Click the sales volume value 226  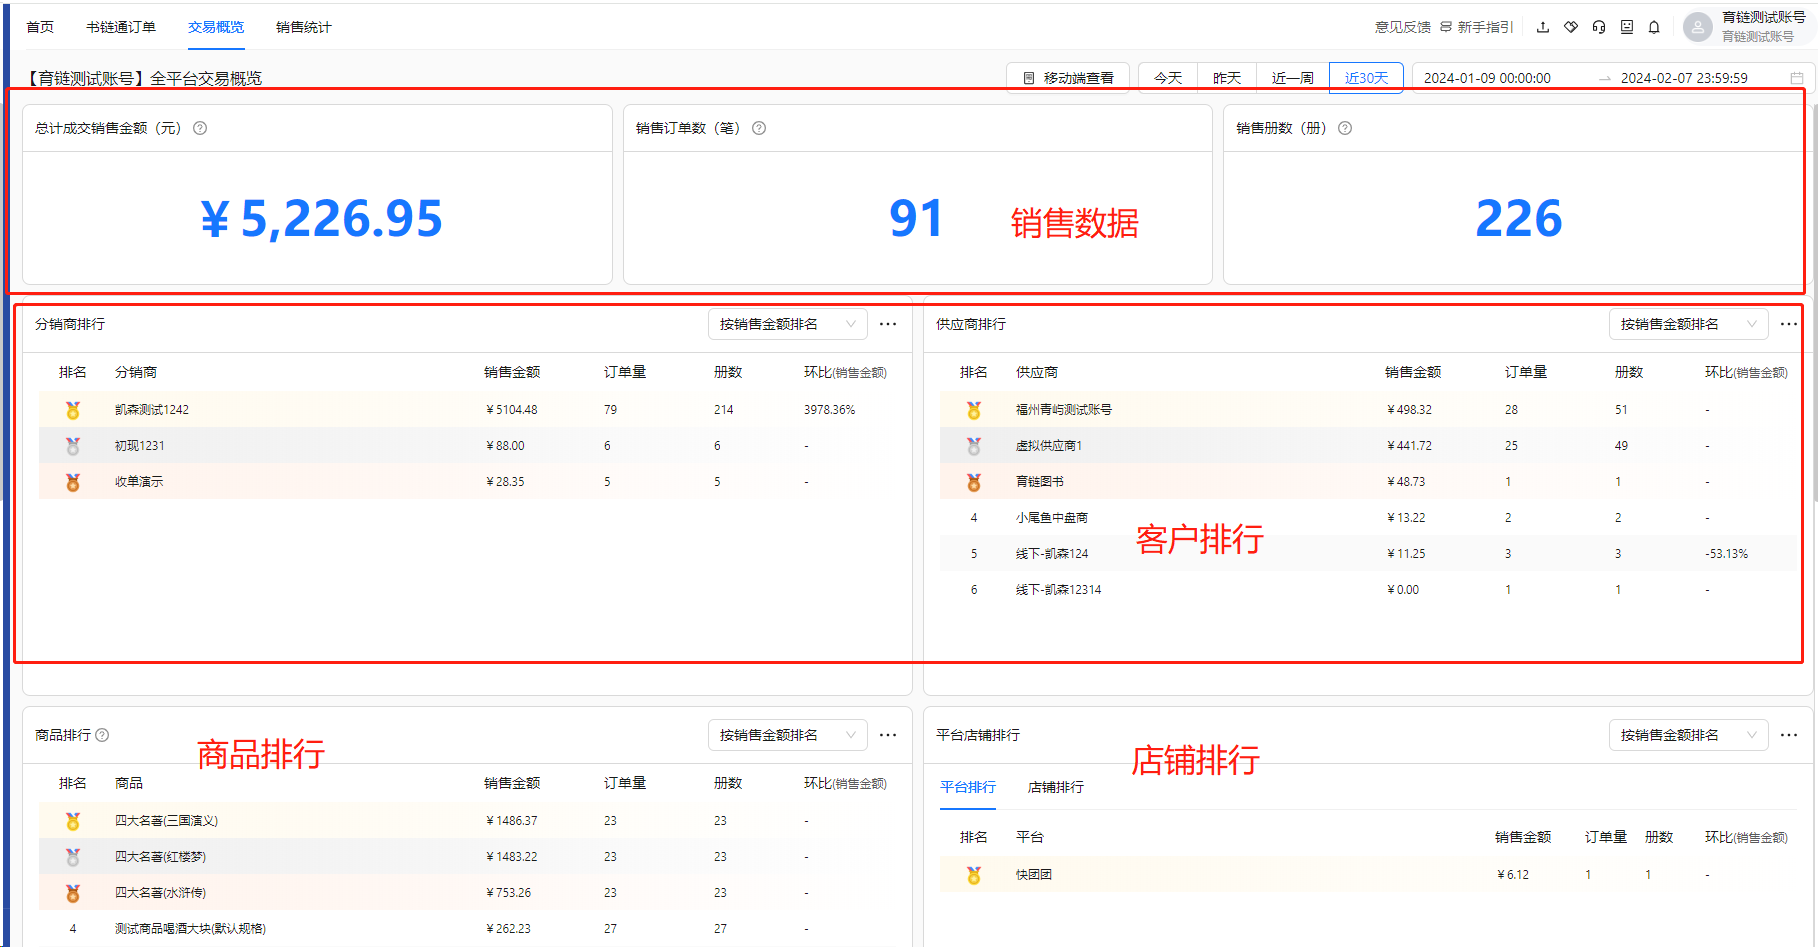pyautogui.click(x=1518, y=219)
